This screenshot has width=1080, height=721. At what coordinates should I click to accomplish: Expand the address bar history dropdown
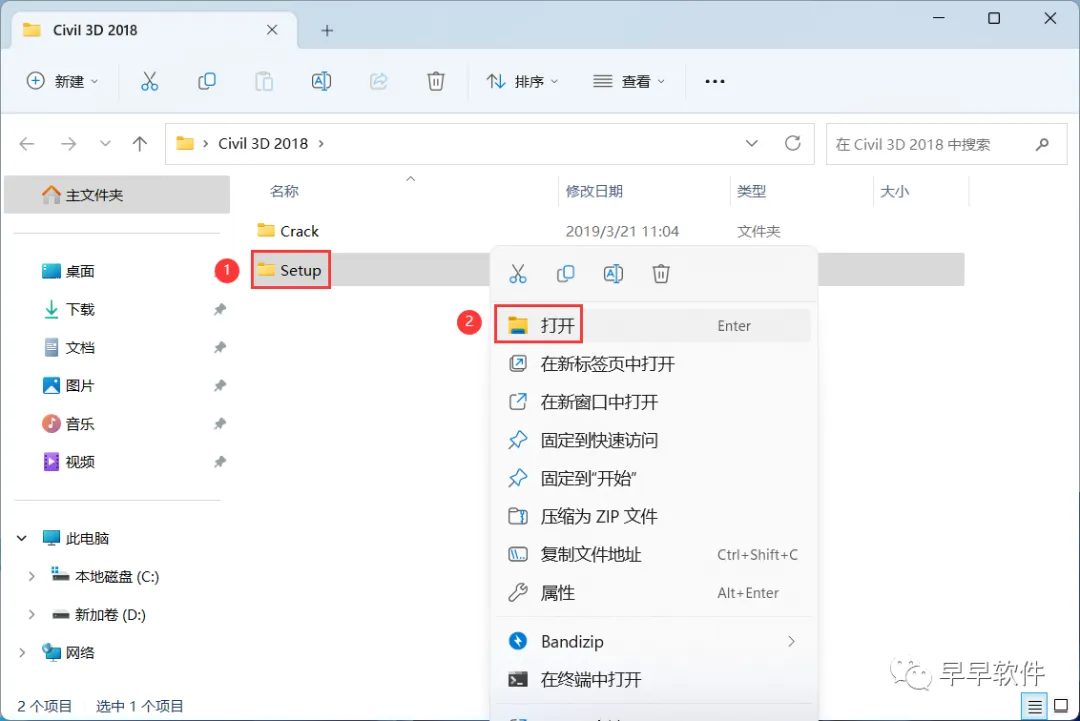pos(751,143)
